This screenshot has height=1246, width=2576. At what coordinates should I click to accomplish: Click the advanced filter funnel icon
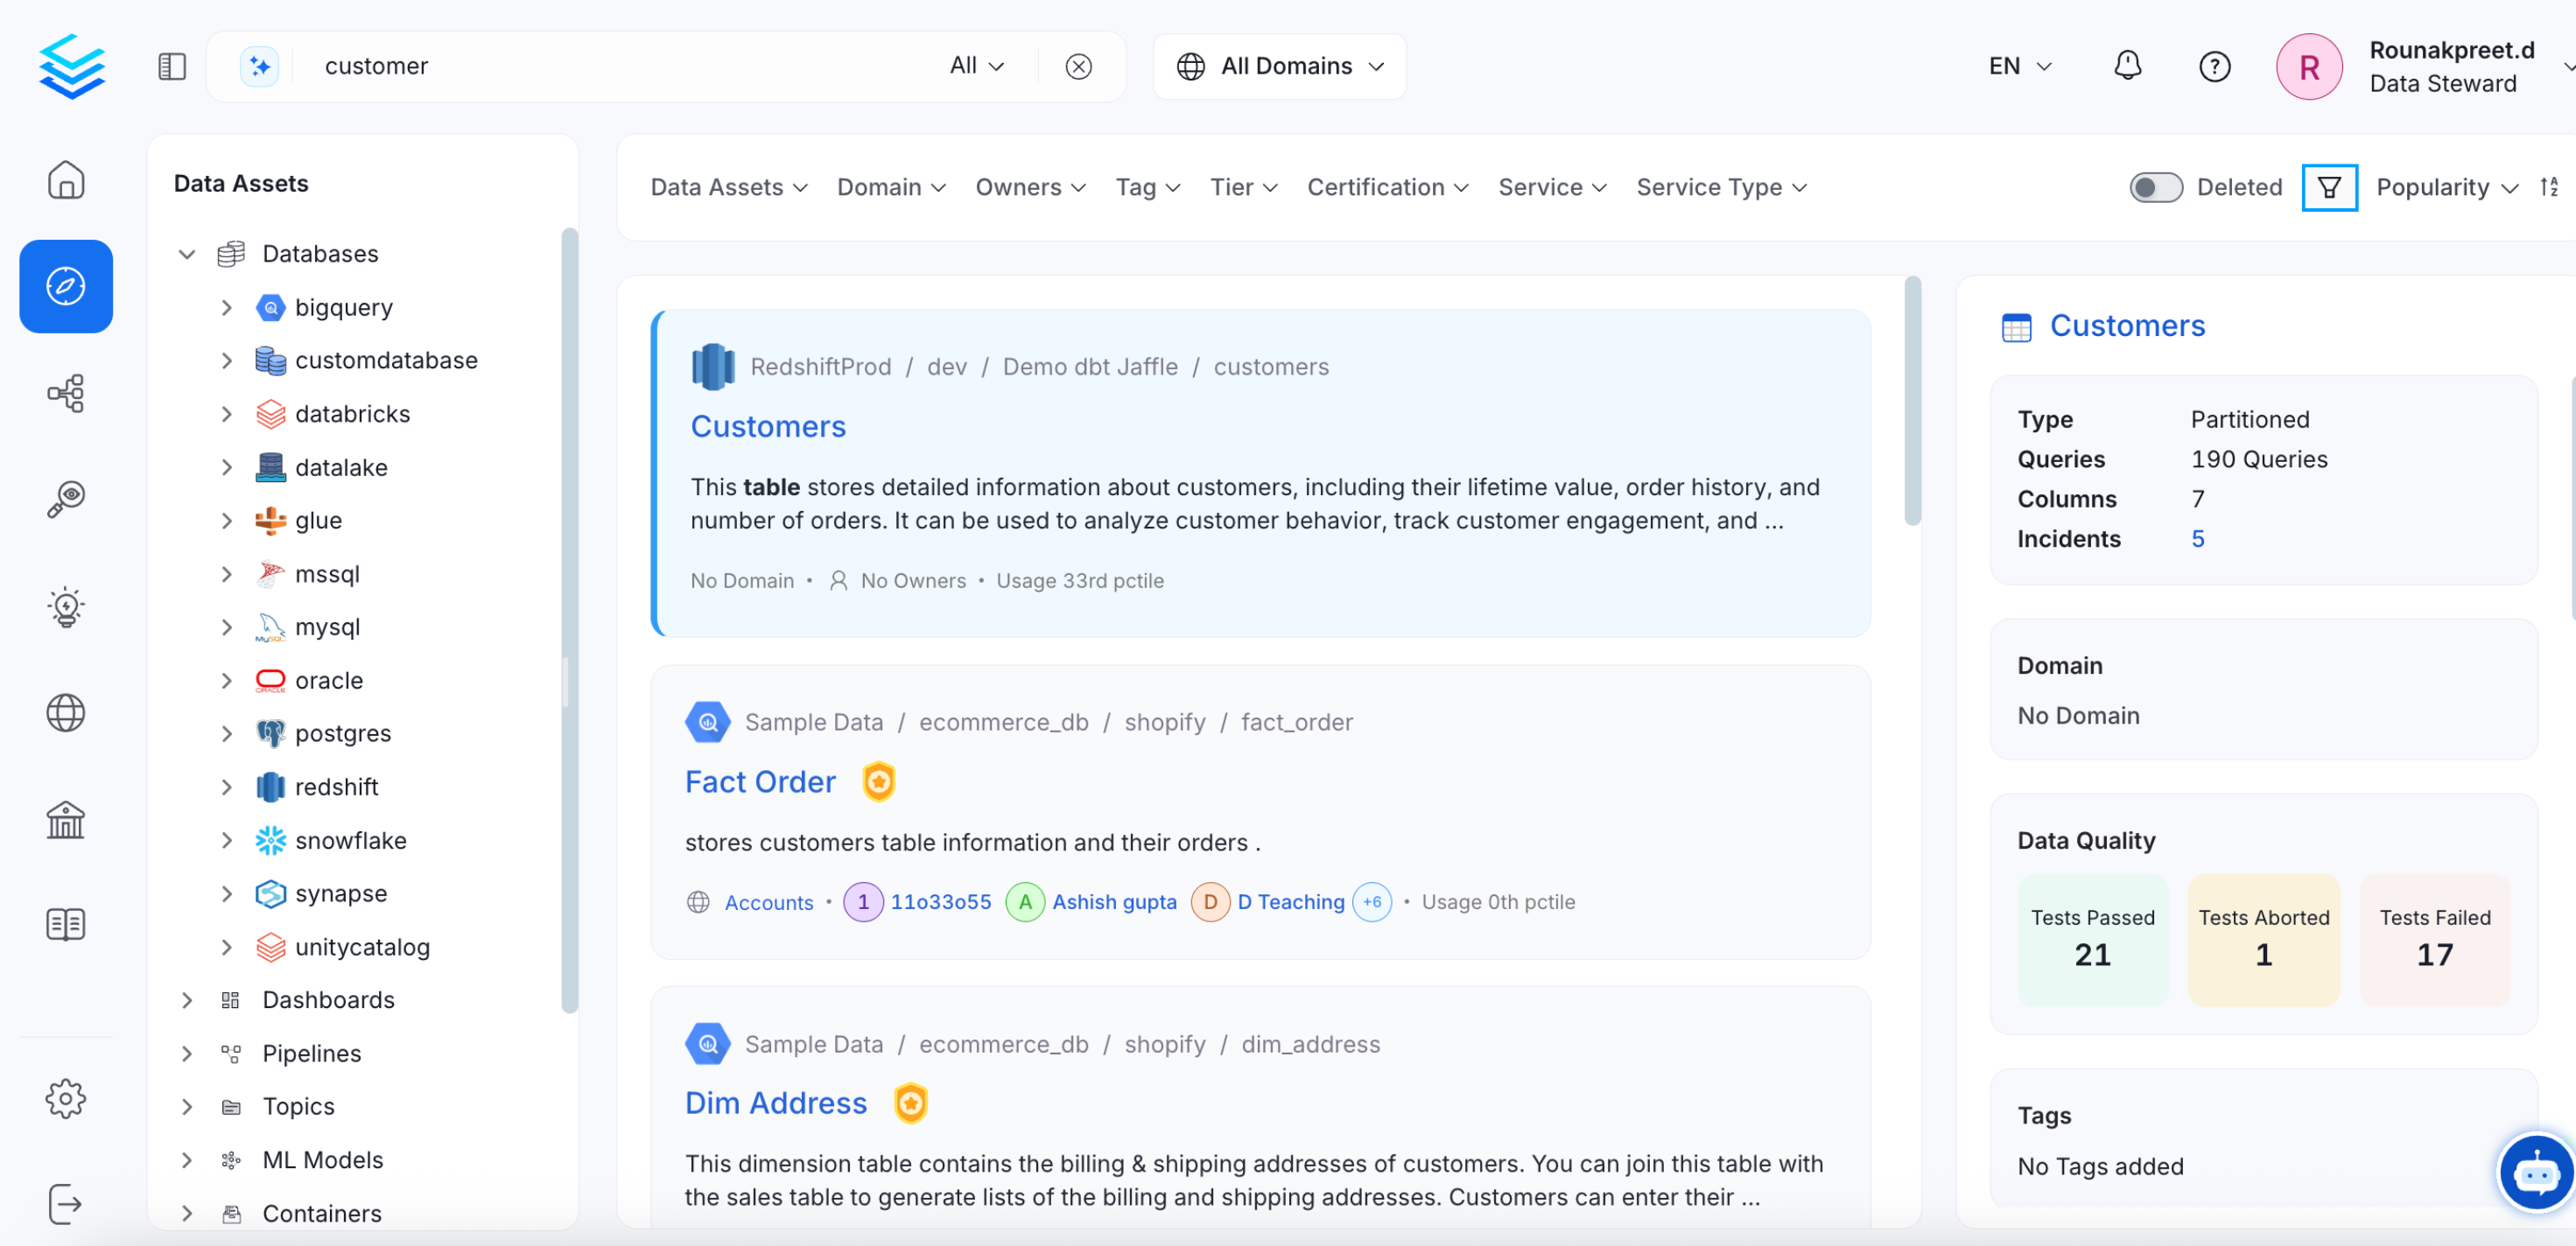(x=2328, y=187)
